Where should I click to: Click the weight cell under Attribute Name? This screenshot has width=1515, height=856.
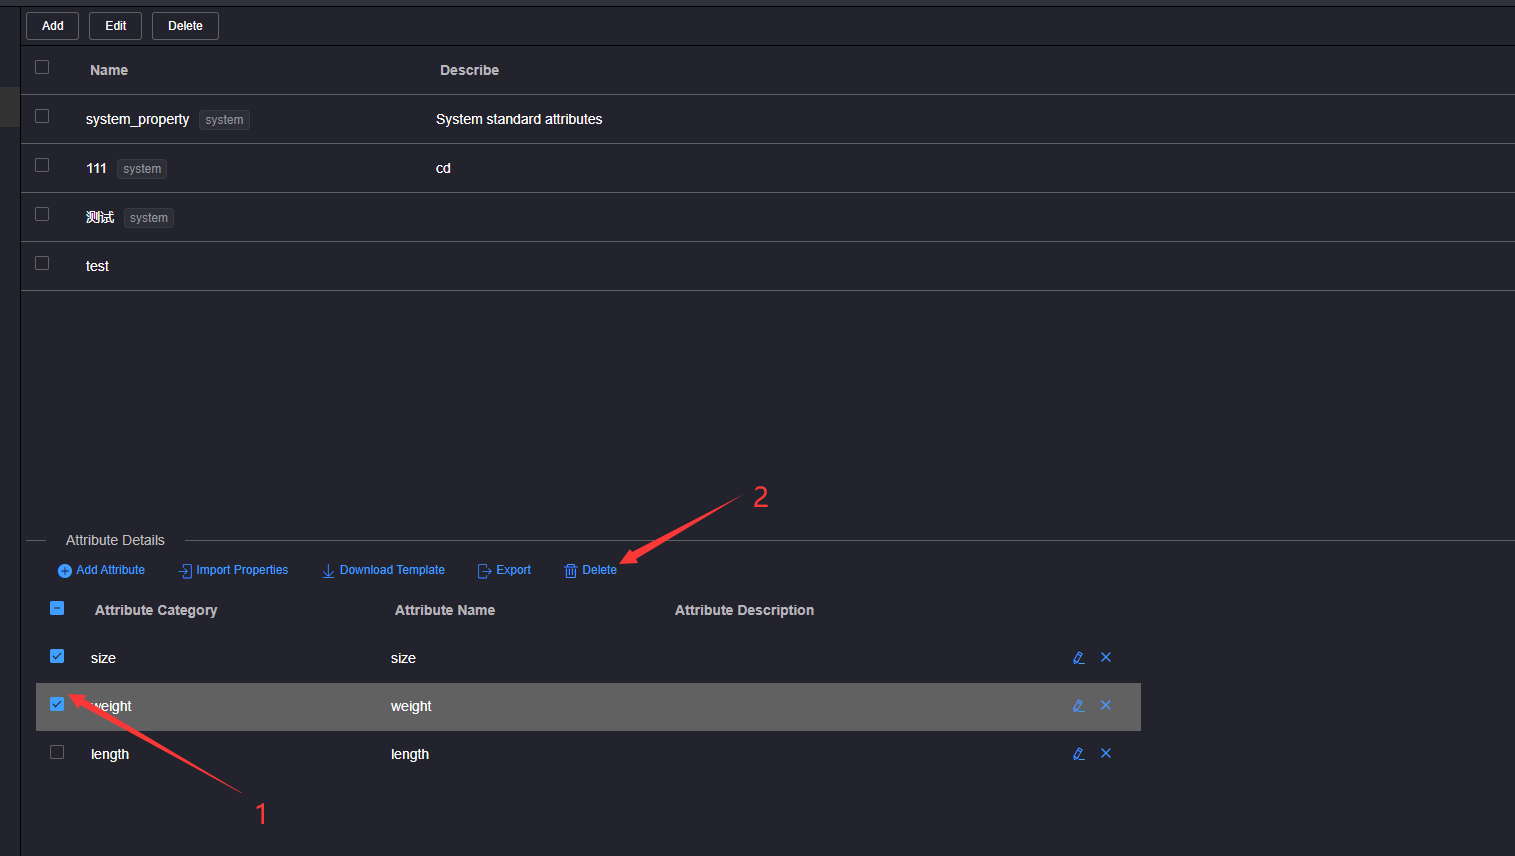[411, 706]
